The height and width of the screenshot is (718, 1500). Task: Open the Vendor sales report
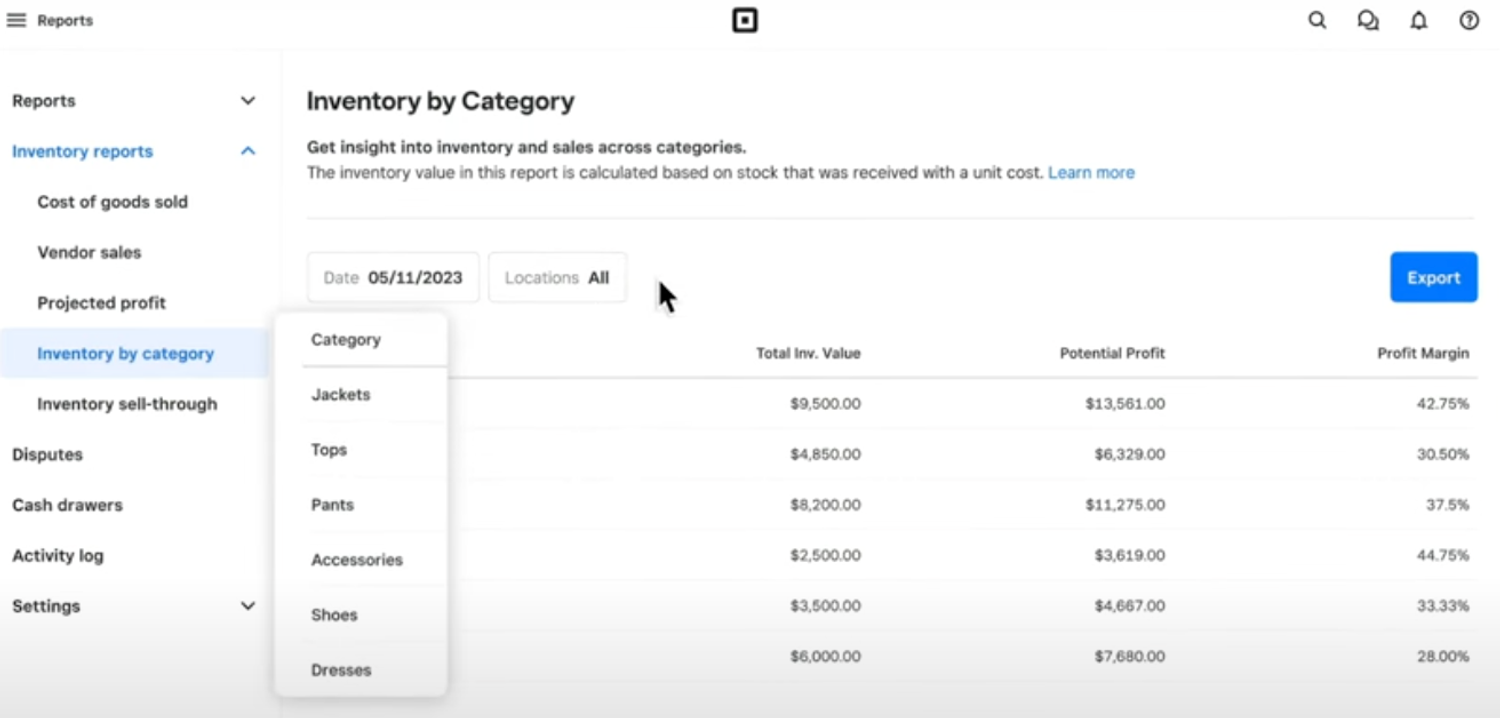[89, 252]
